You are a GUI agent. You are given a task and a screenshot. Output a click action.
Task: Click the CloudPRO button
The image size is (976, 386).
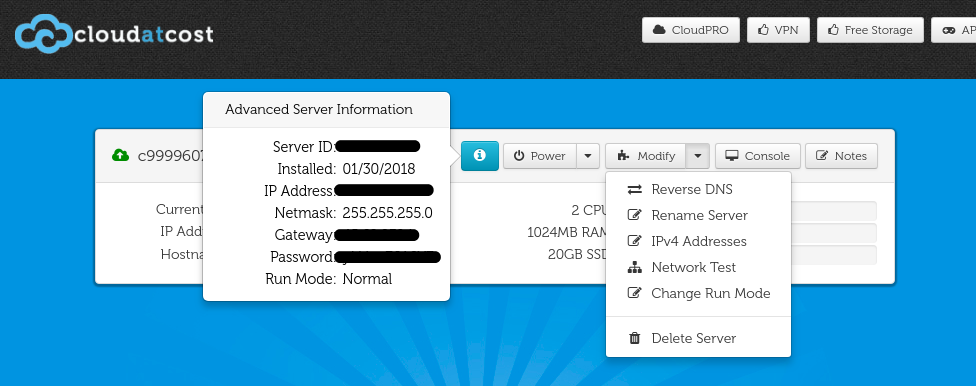690,30
